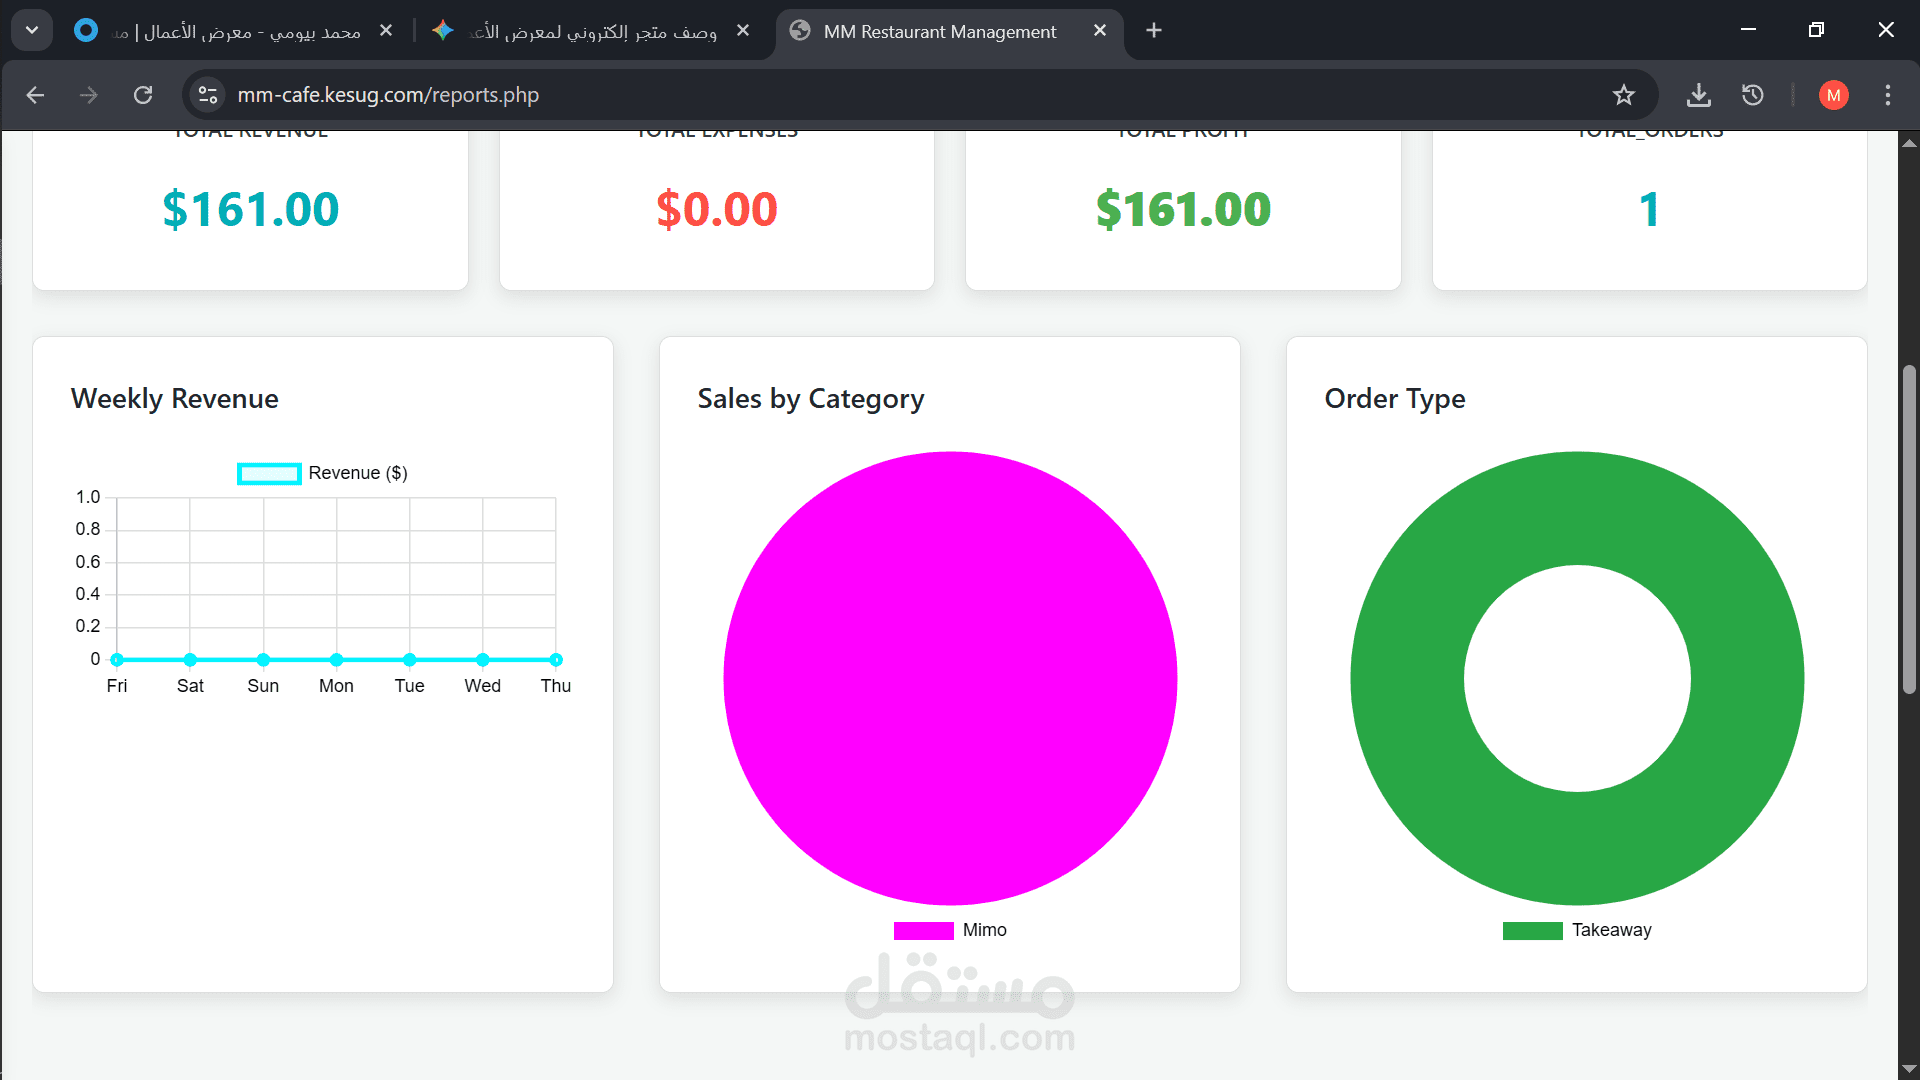1920x1080 pixels.
Task: Open browser history clock icon
Action: point(1752,95)
